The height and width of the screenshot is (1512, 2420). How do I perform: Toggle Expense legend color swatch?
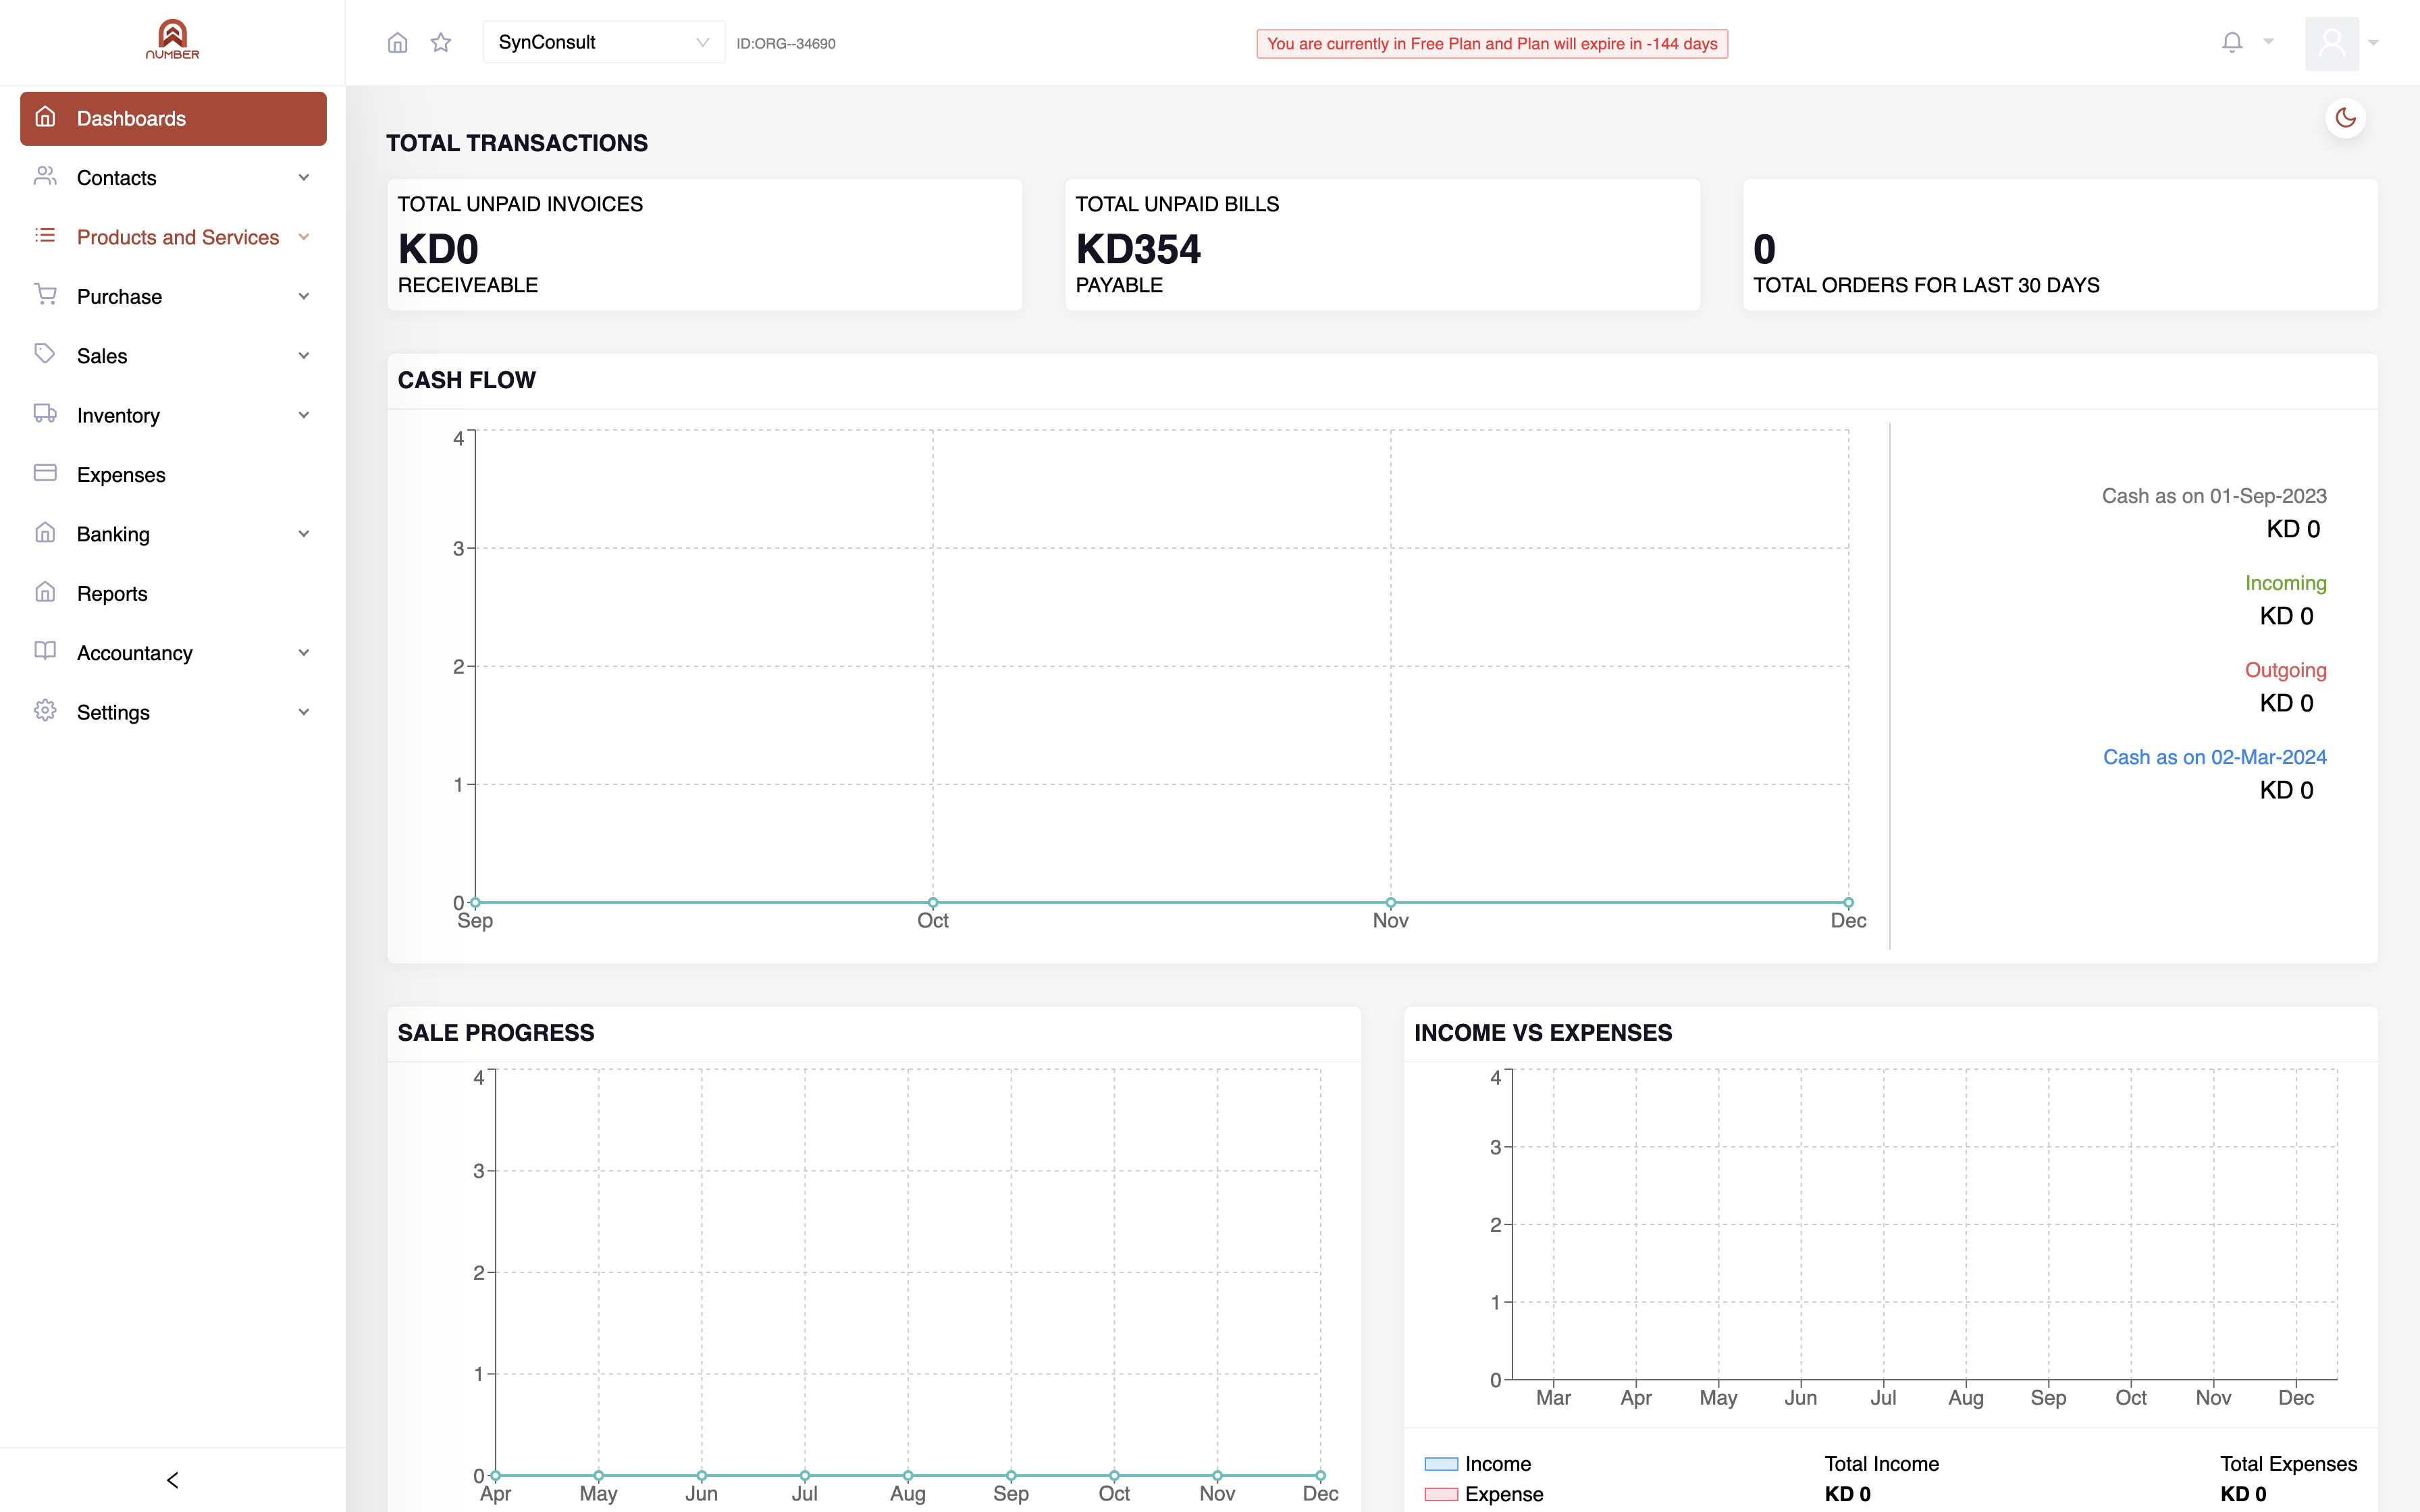pyautogui.click(x=1441, y=1494)
